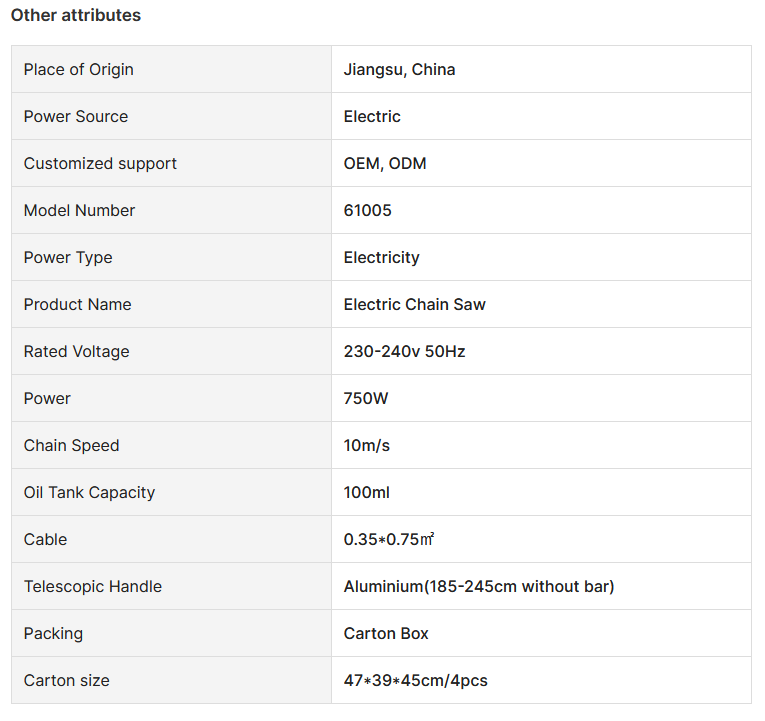Screen dimensions: 765x721
Task: Select the 'Jiangsu, China' value
Action: pyautogui.click(x=399, y=69)
